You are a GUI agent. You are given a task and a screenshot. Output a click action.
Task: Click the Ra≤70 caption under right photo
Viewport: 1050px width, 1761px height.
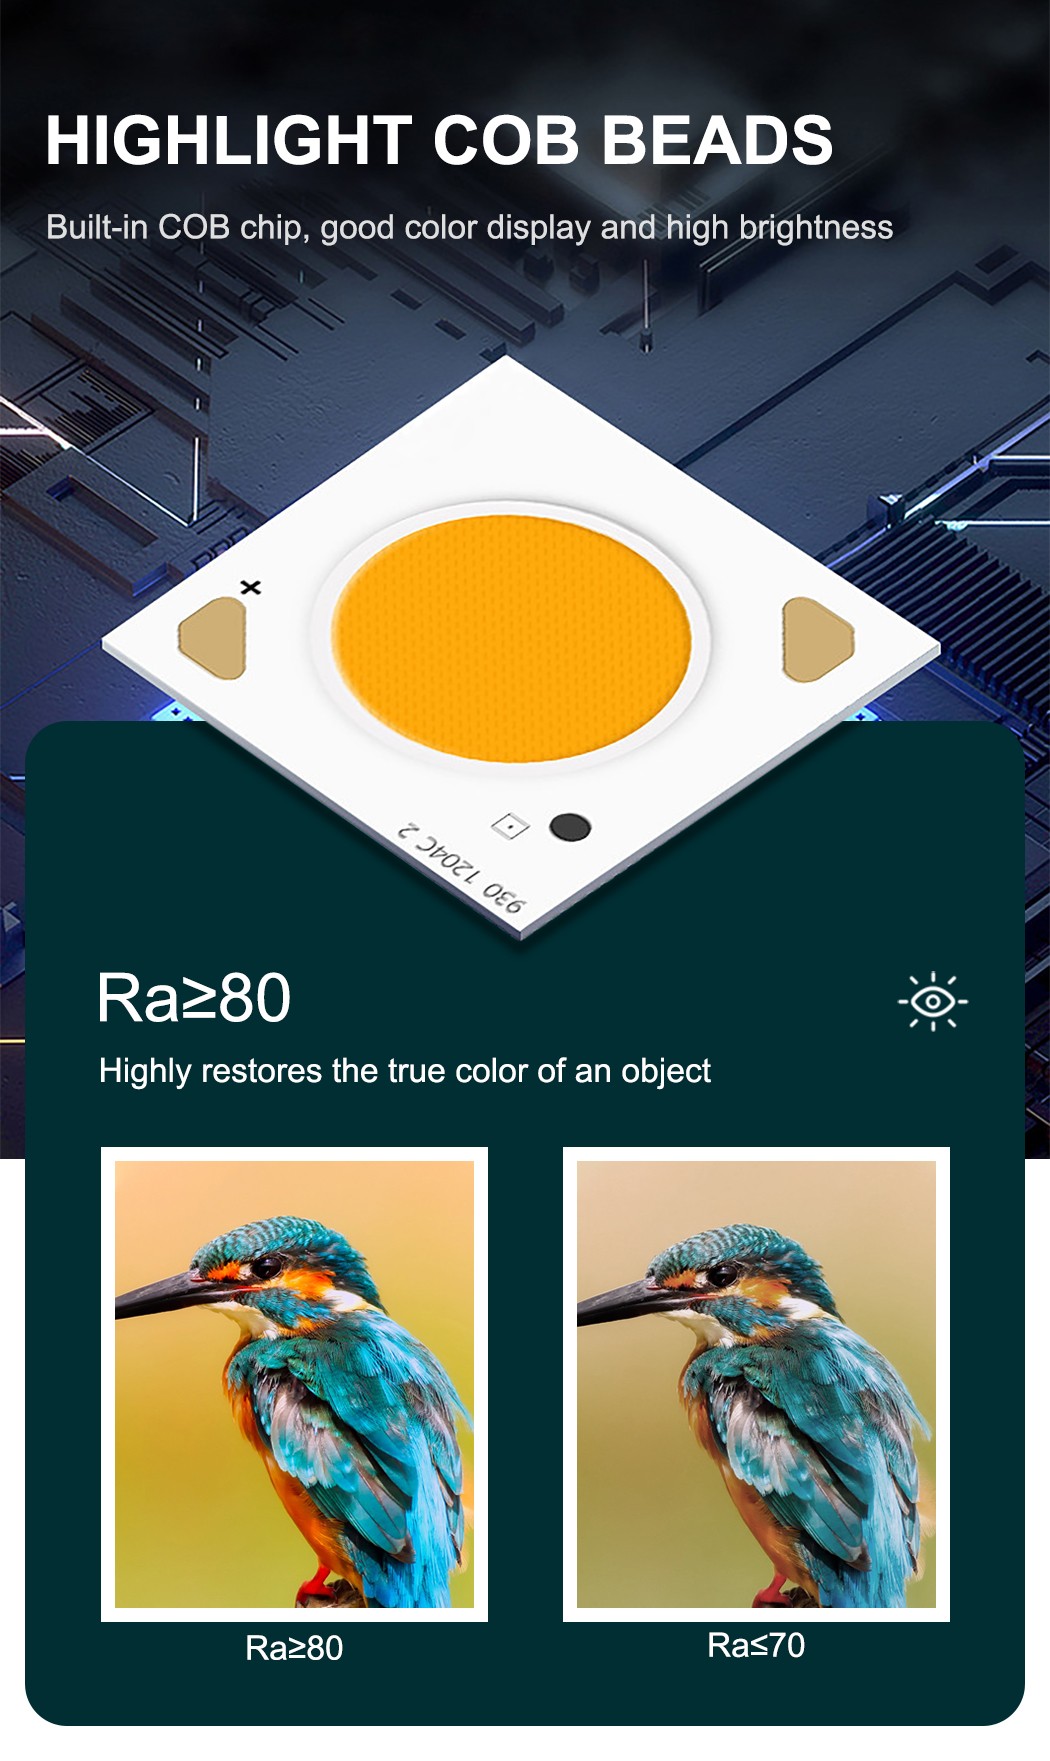click(x=756, y=1645)
